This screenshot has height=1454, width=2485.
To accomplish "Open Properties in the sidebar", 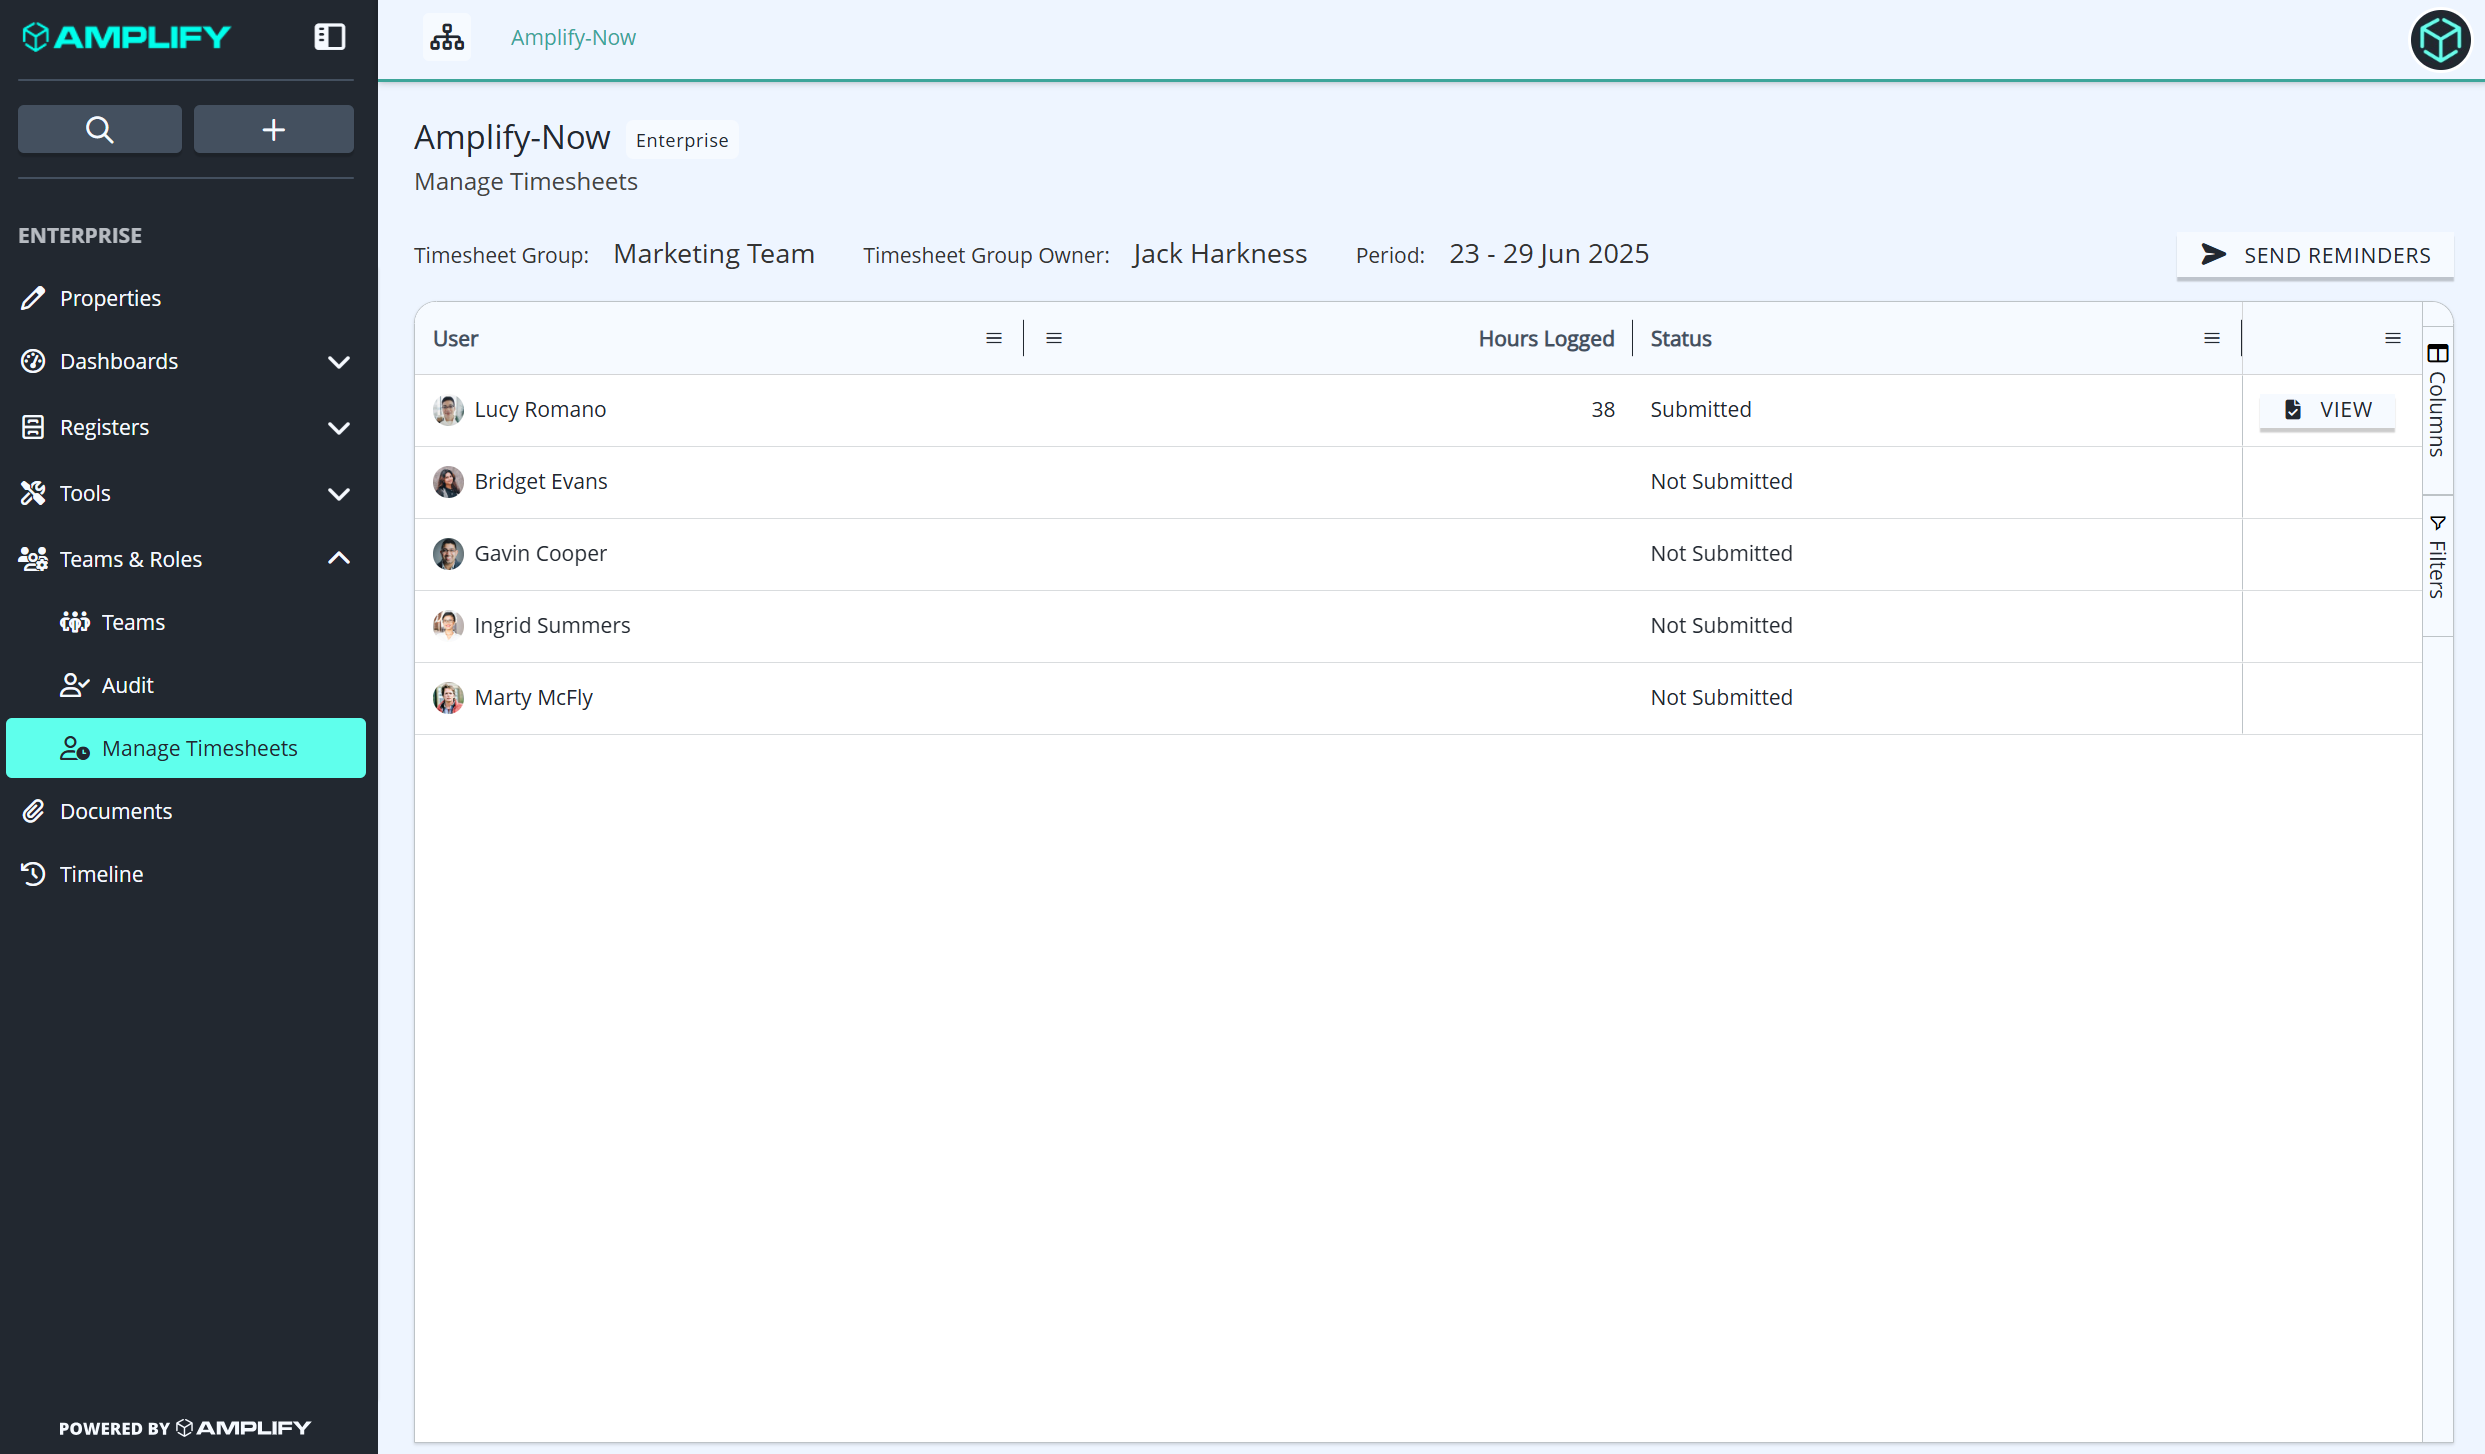I will tap(186, 298).
